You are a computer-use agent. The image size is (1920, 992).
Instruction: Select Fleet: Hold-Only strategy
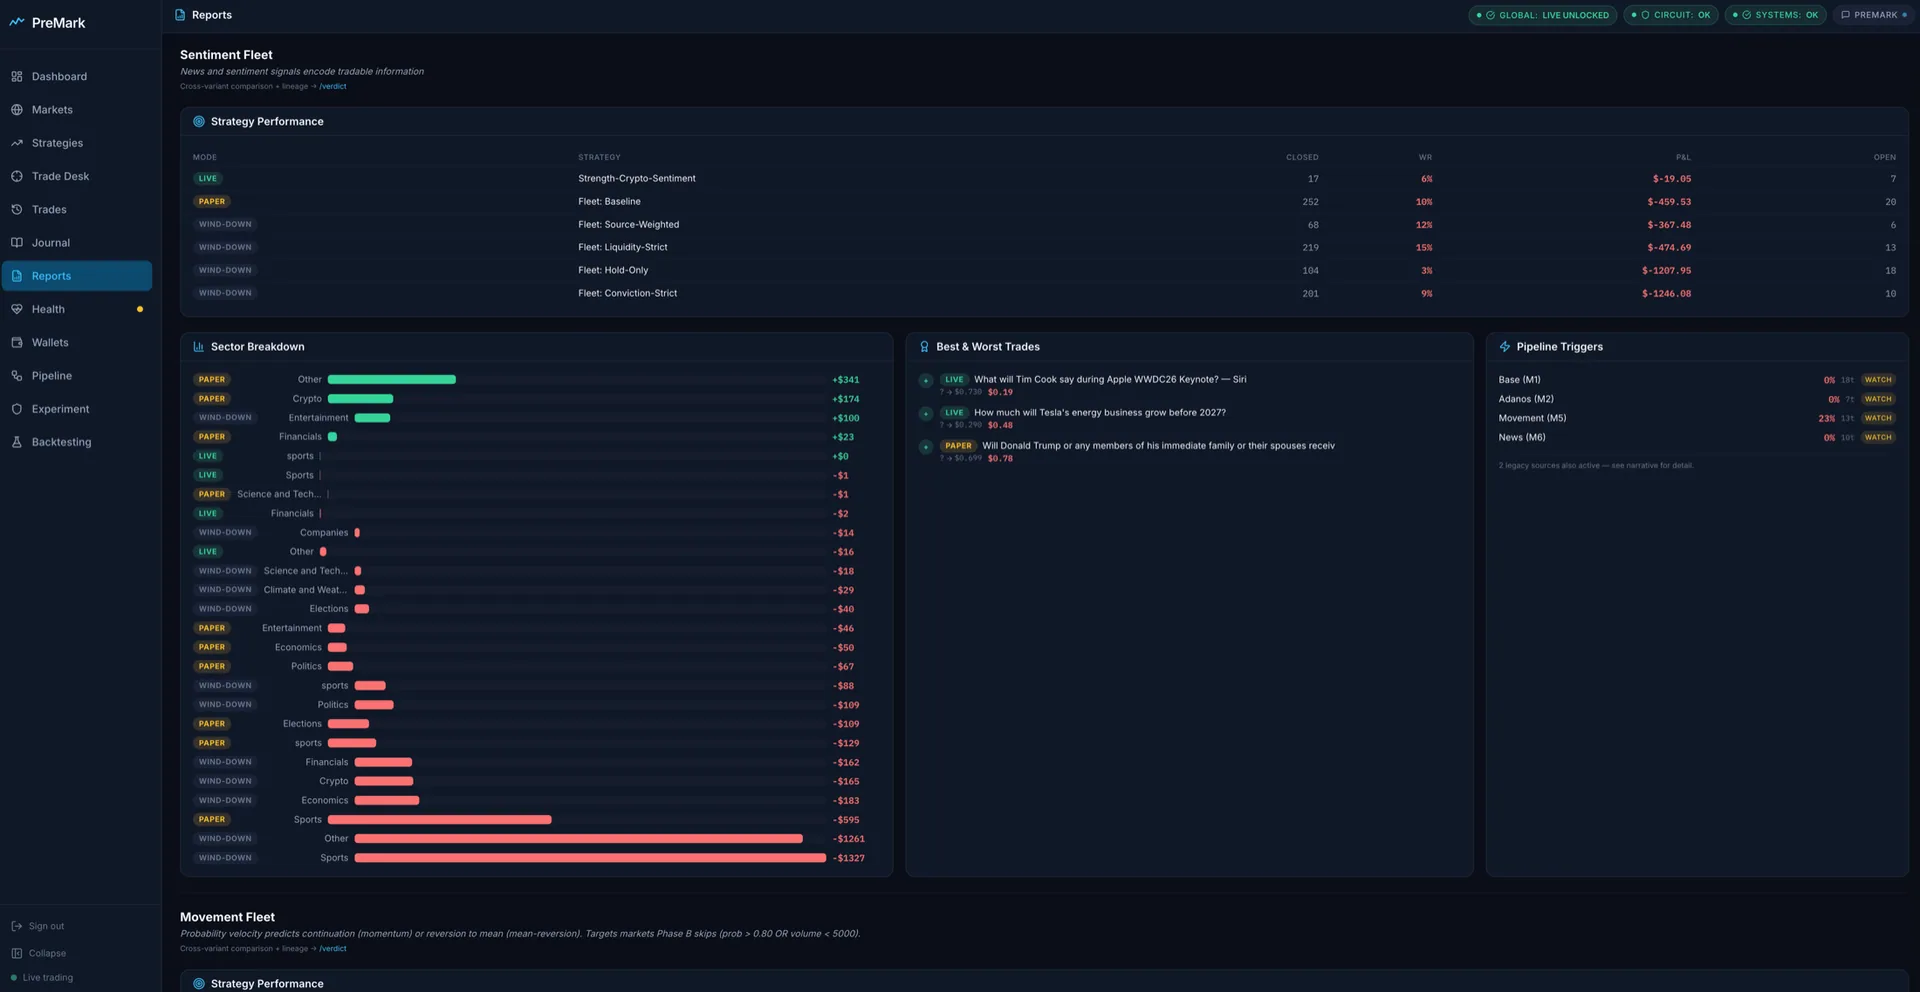pos(1044,270)
